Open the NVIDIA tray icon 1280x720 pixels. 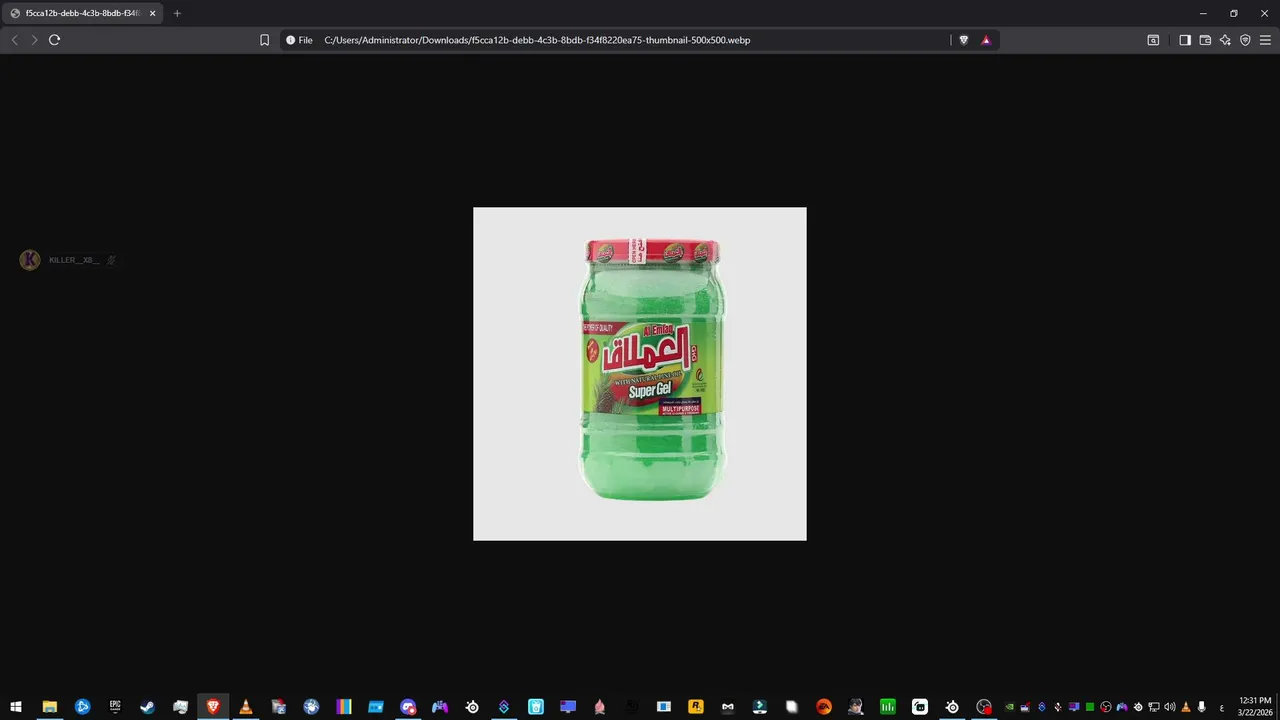1010,707
